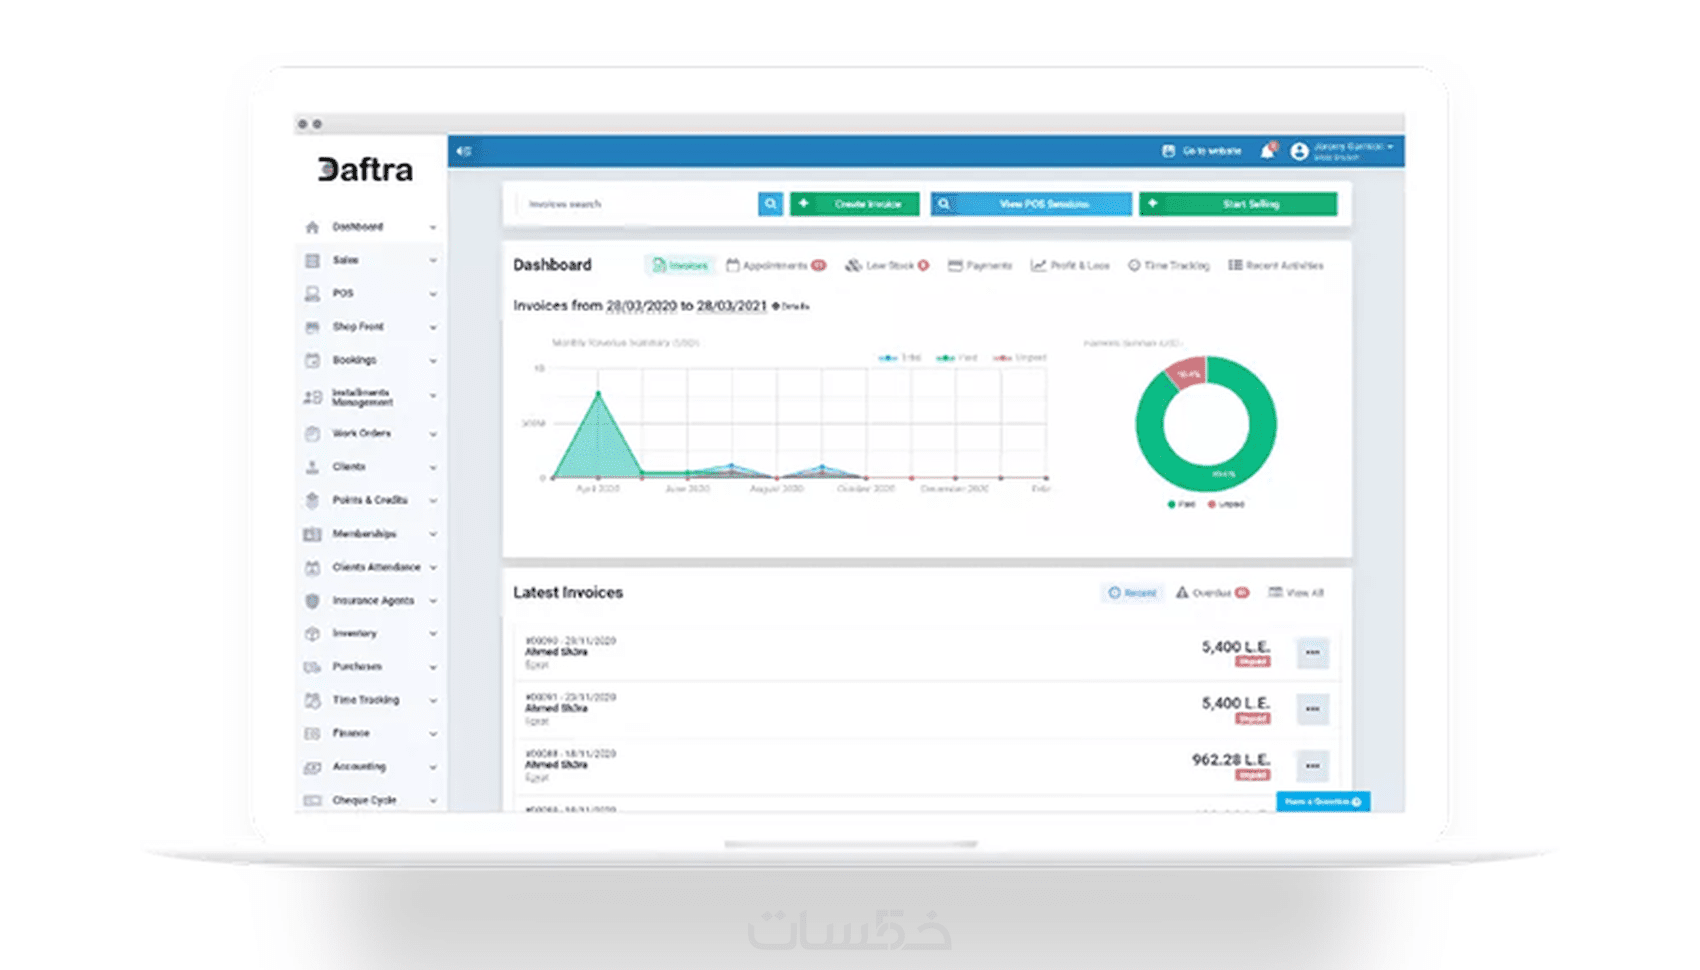Viewport: 1700px width, 970px height.
Task: Open the Go to website link
Action: click(x=1201, y=151)
